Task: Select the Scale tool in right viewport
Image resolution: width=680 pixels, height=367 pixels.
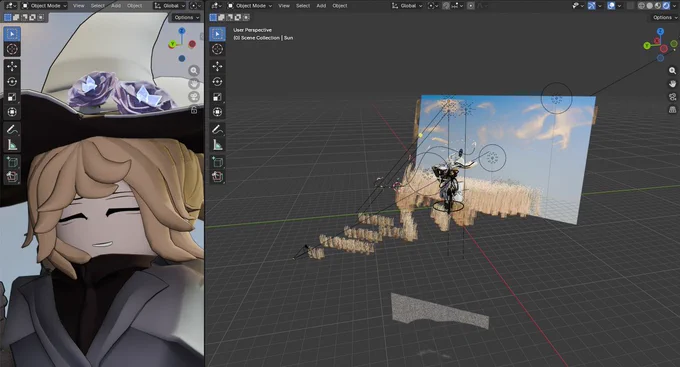Action: click(217, 97)
